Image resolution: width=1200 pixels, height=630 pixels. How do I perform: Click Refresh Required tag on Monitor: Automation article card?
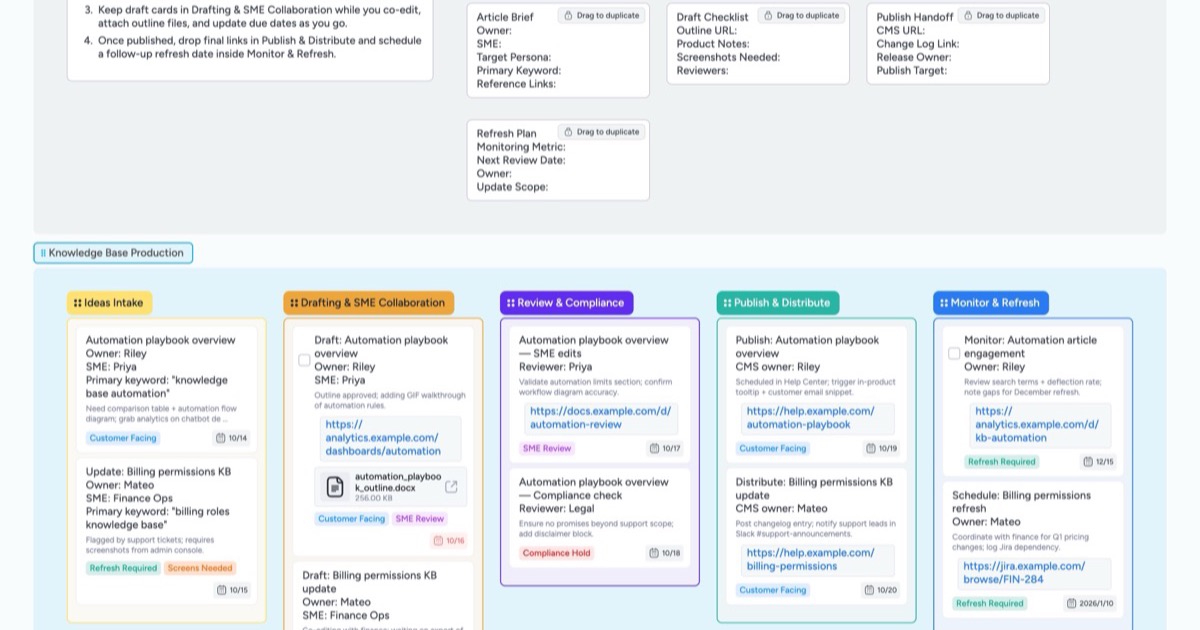[x=1002, y=462]
